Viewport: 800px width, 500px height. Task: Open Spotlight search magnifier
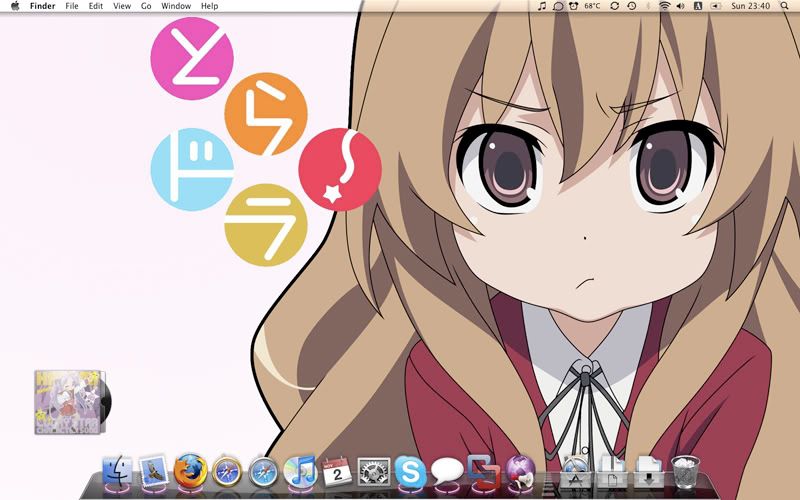[x=785, y=6]
